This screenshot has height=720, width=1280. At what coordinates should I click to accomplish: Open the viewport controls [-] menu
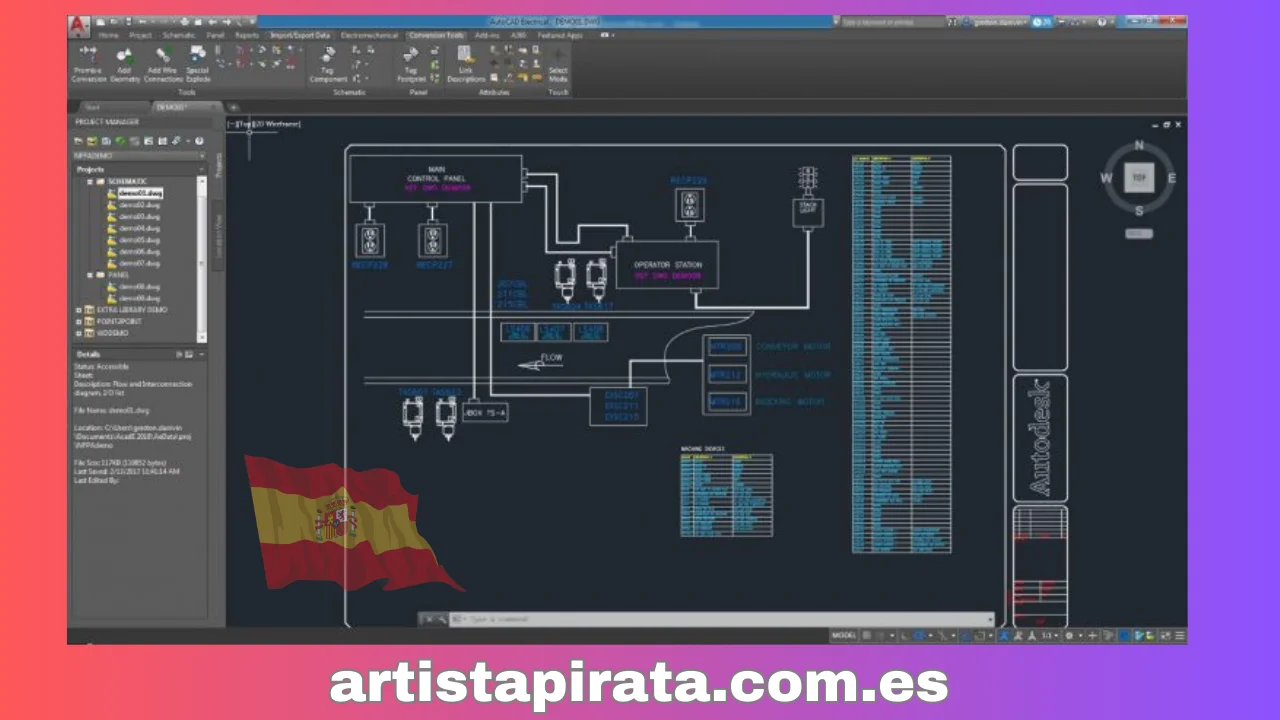[231, 124]
